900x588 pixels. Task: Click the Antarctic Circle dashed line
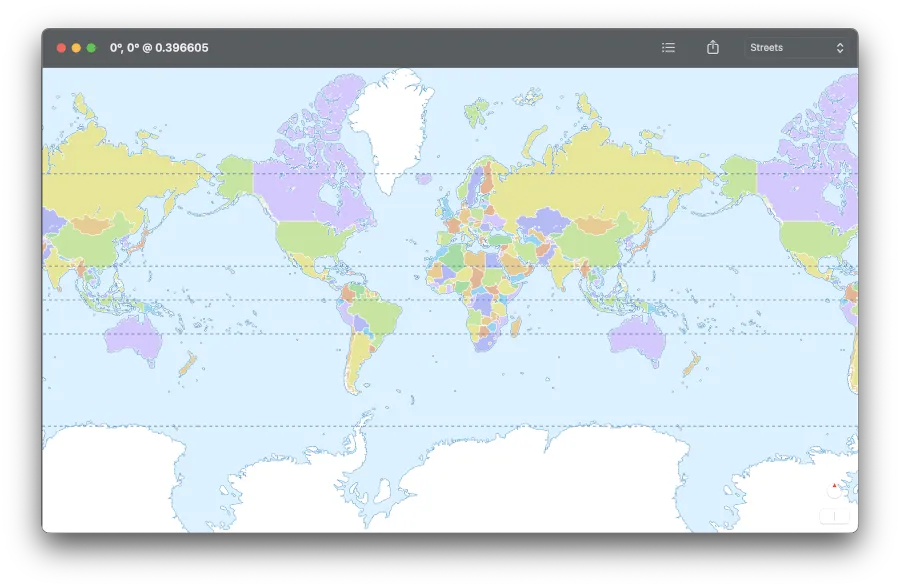click(300, 426)
